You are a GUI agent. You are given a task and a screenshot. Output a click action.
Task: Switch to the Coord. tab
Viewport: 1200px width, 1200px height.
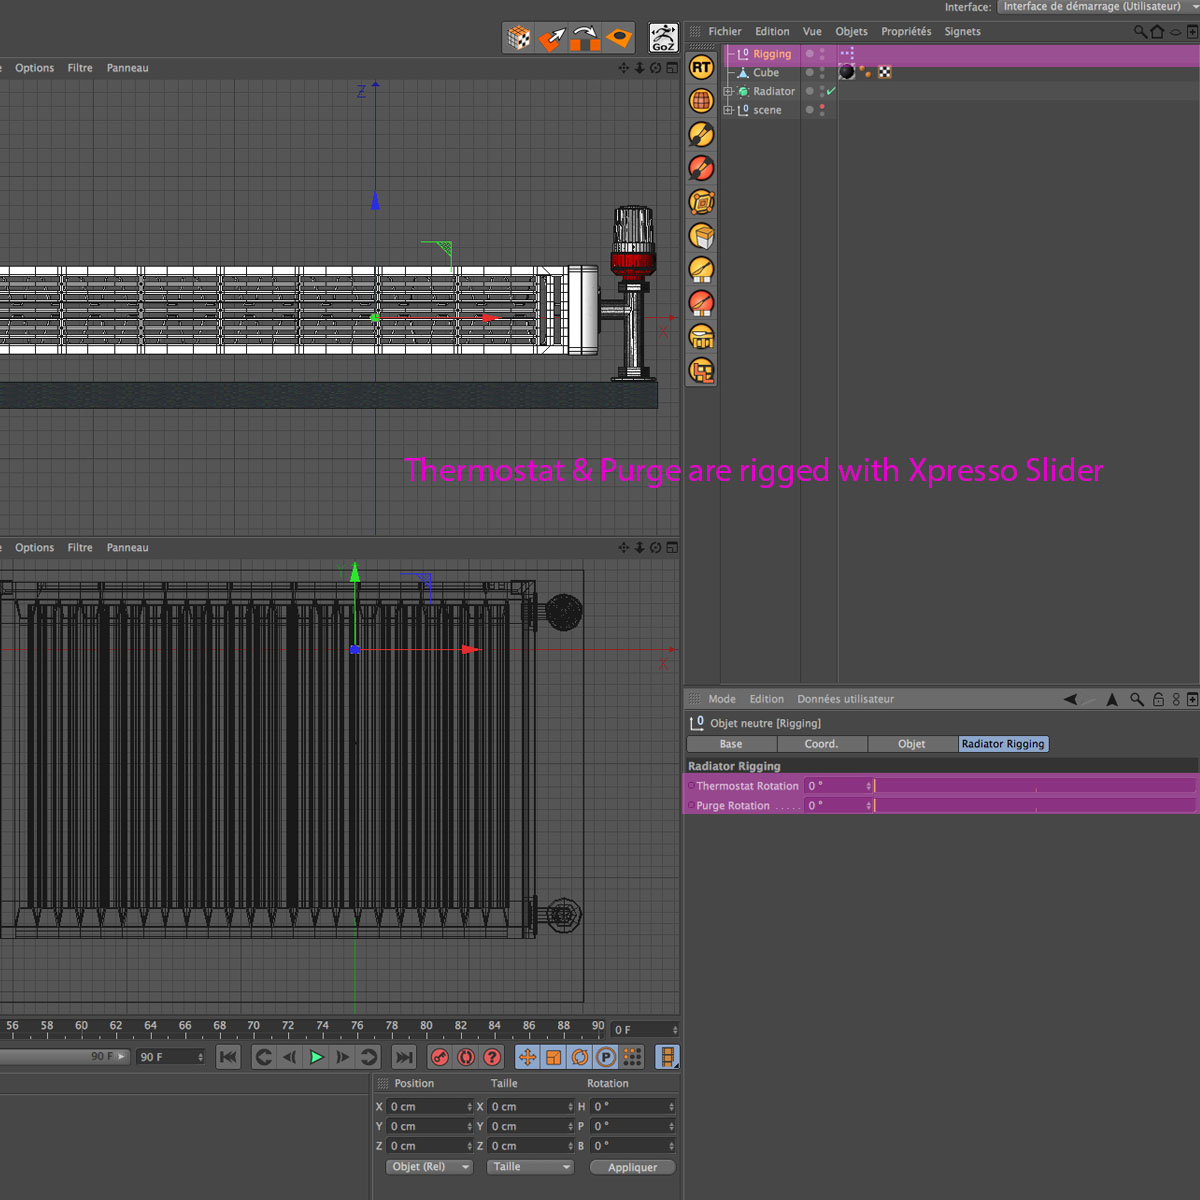click(x=821, y=744)
